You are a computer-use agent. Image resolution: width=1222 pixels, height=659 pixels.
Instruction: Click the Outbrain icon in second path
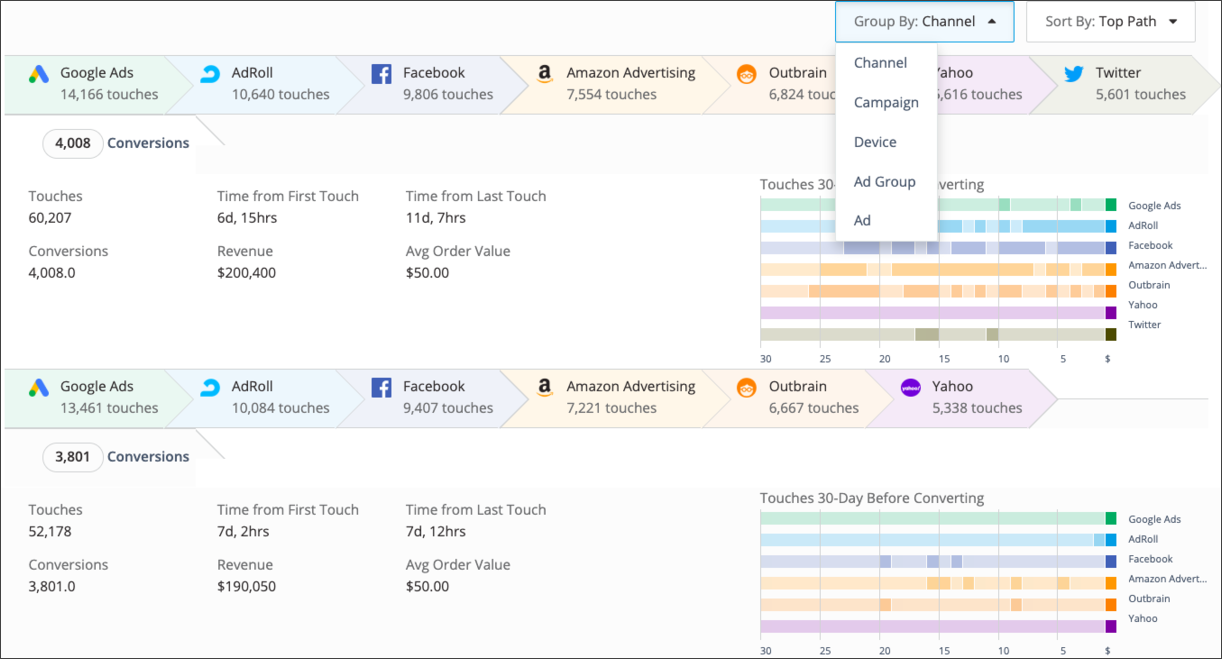pyautogui.click(x=746, y=388)
